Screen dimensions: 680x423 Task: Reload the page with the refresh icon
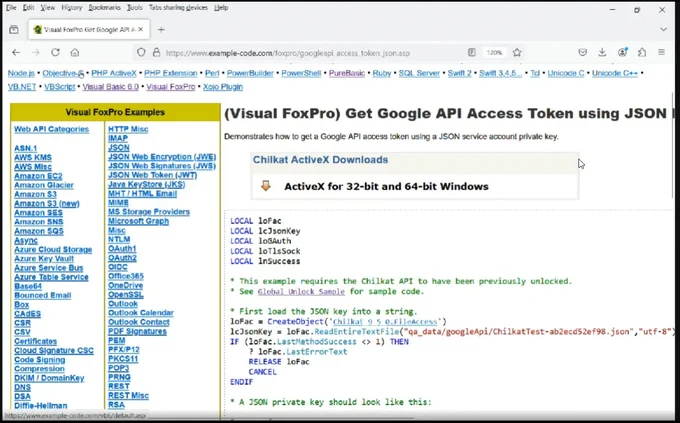[55, 52]
